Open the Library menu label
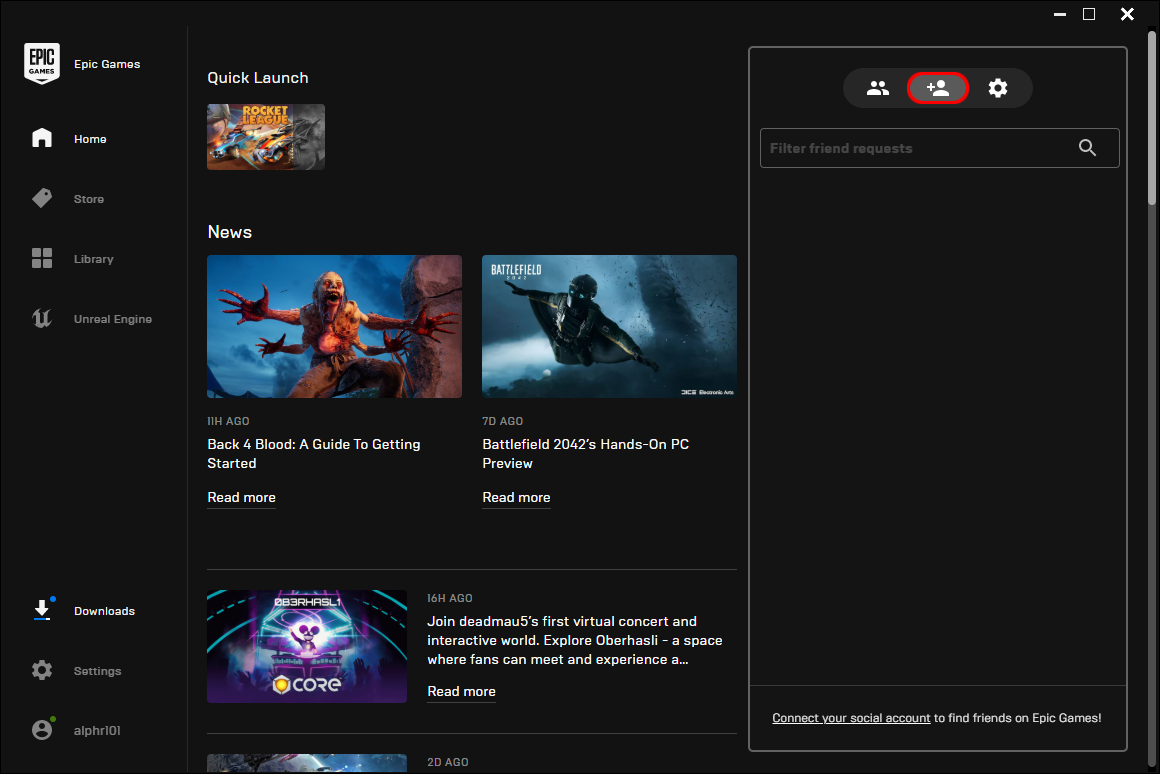 click(94, 259)
